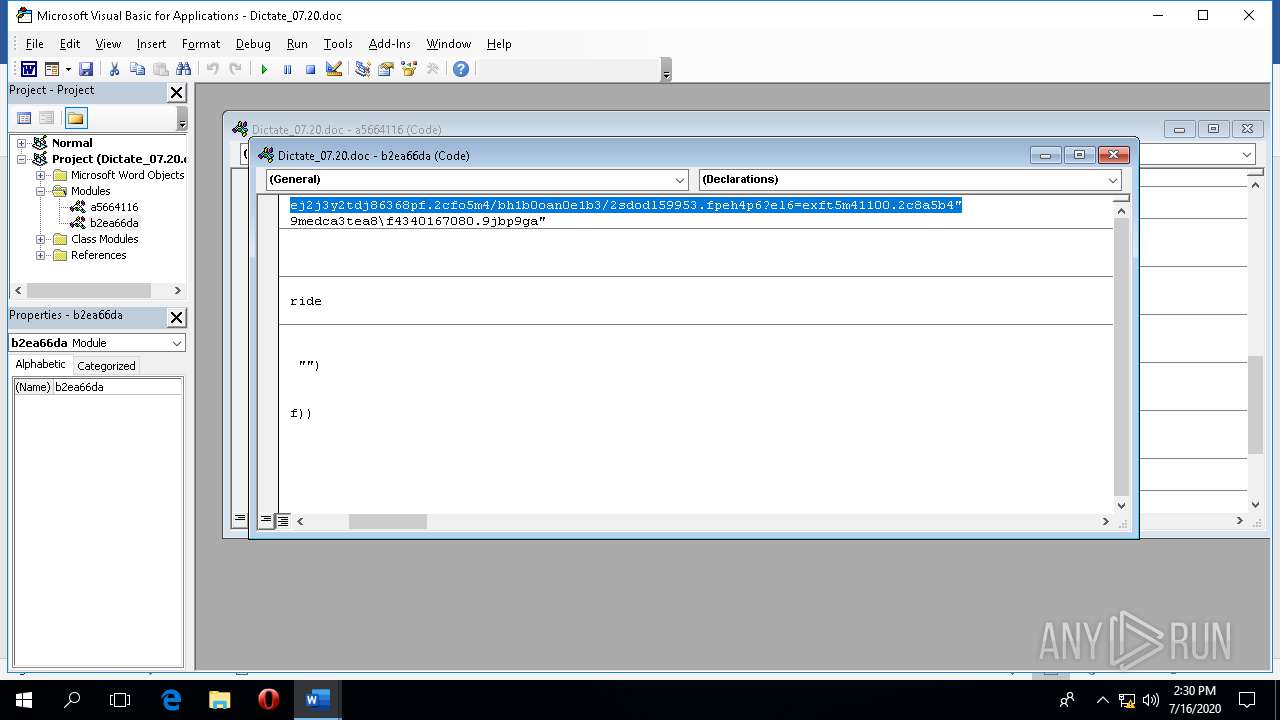Open Windows Start button
This screenshot has height=720, width=1280.
(24, 699)
